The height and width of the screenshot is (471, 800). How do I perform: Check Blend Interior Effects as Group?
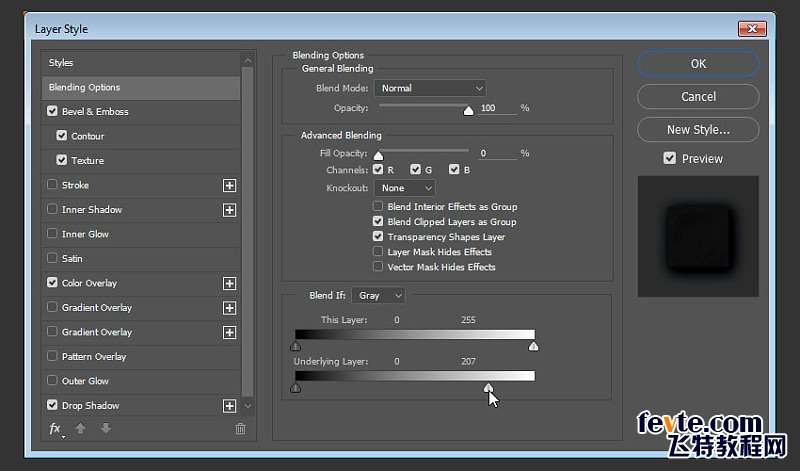point(378,206)
